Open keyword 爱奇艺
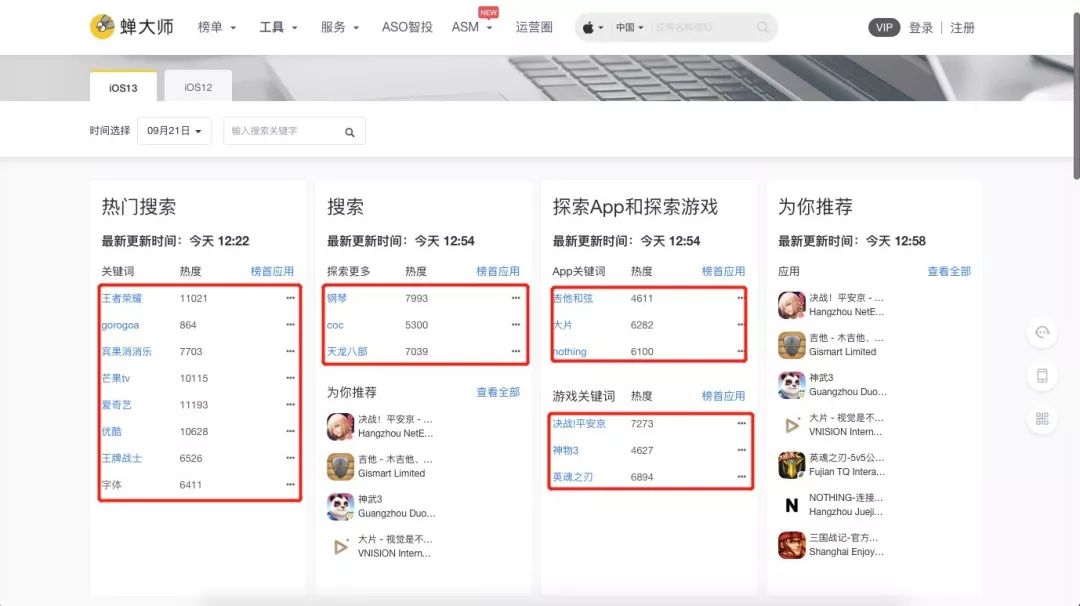Viewport: 1080px width, 606px height. point(116,405)
